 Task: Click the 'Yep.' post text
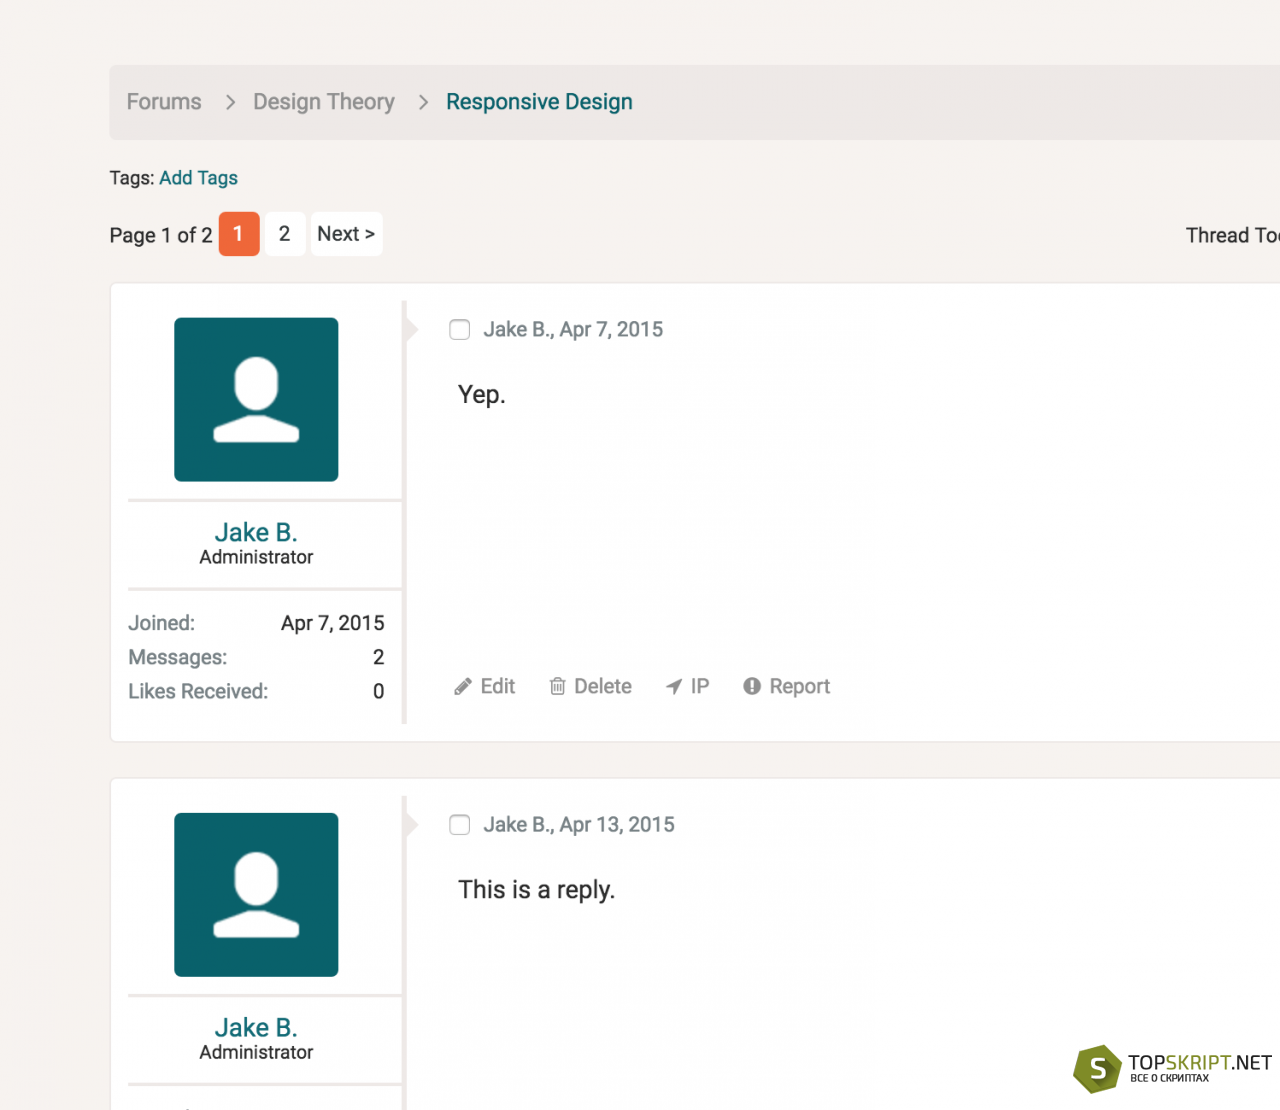(482, 394)
